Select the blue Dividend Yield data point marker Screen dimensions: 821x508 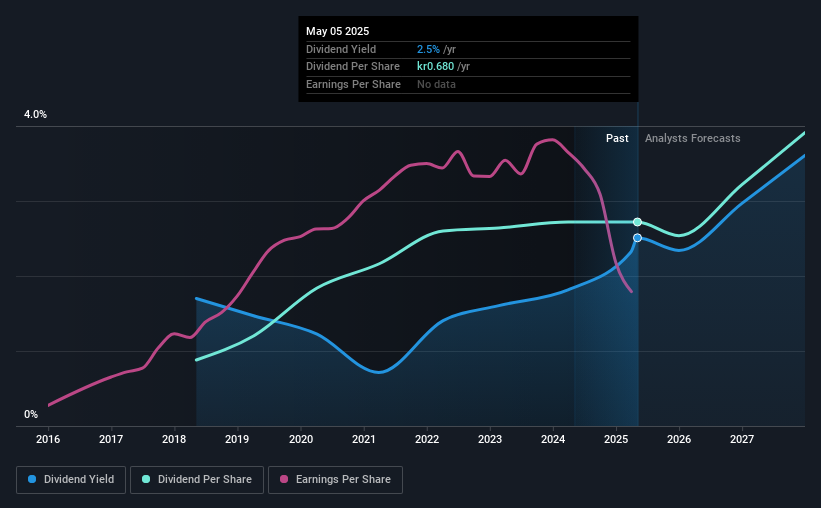pyautogui.click(x=637, y=238)
